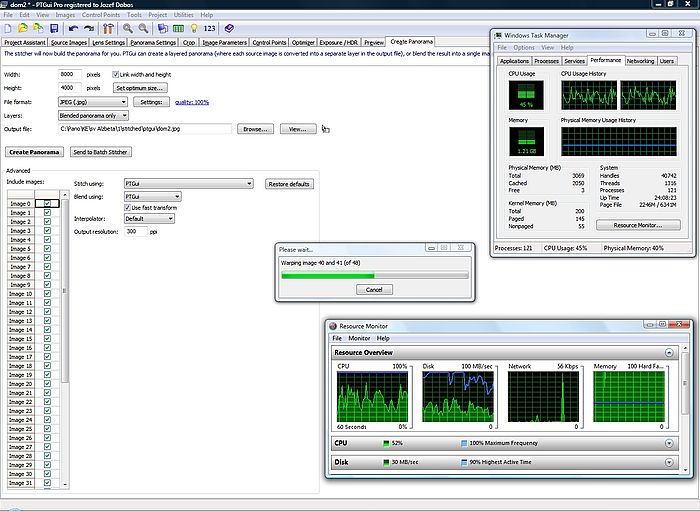This screenshot has height=511, width=700.
Task: Click the New project icon in toolbar
Action: 9,29
